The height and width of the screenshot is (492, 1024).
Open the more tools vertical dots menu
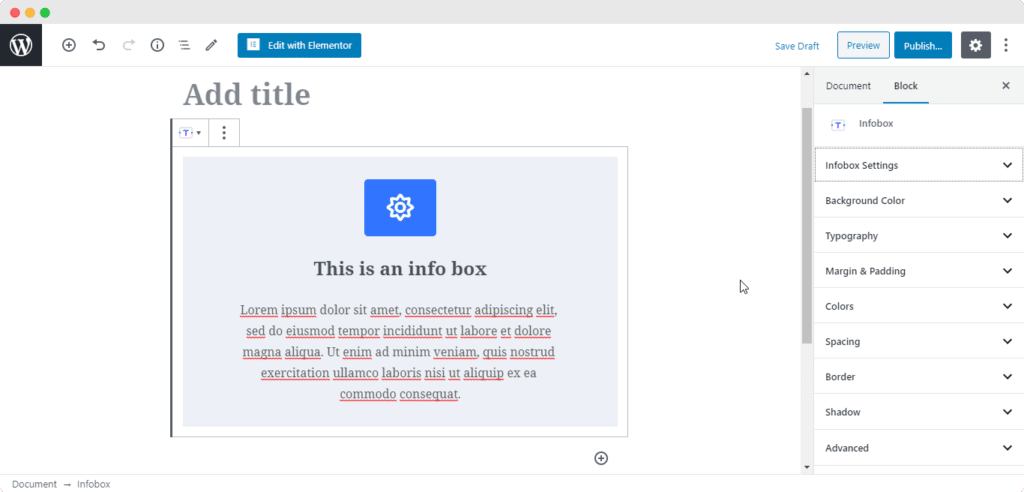[1006, 45]
